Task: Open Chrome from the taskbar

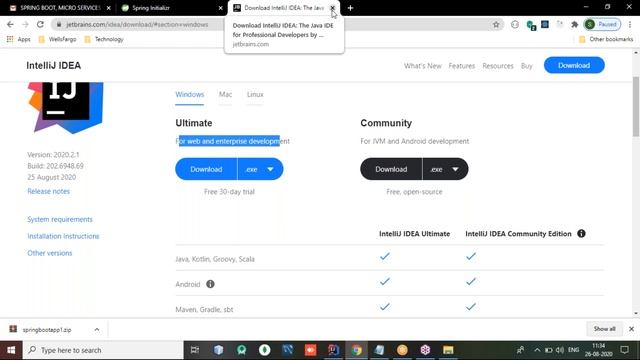Action: click(356, 350)
